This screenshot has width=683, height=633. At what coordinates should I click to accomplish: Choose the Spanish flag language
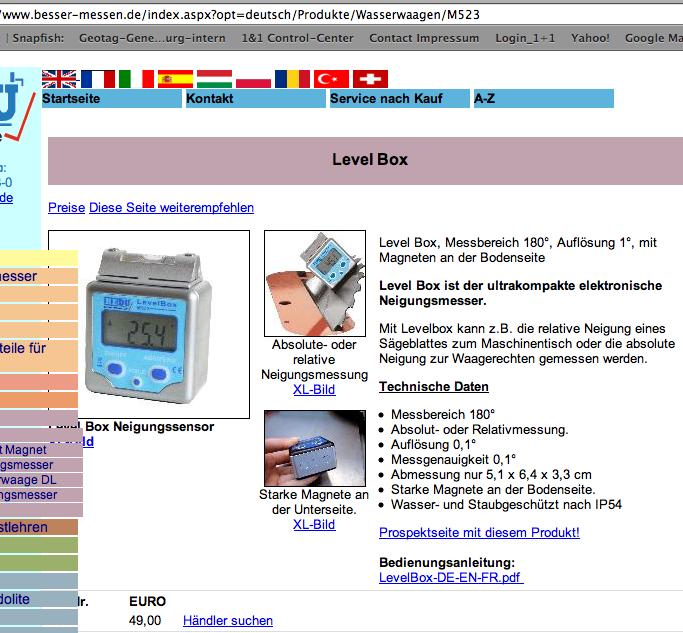click(x=175, y=79)
